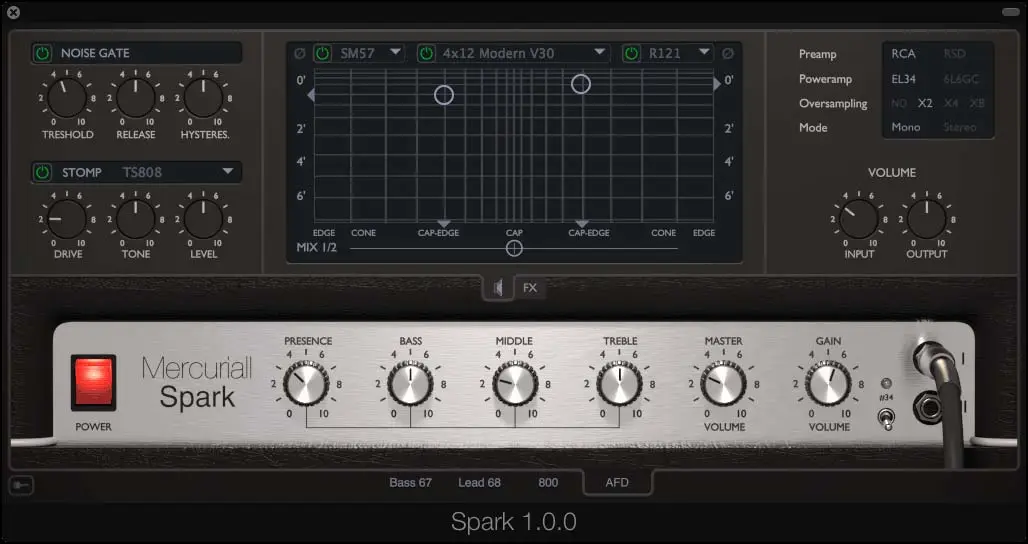Toggle the Stomp power button

[x=43, y=172]
